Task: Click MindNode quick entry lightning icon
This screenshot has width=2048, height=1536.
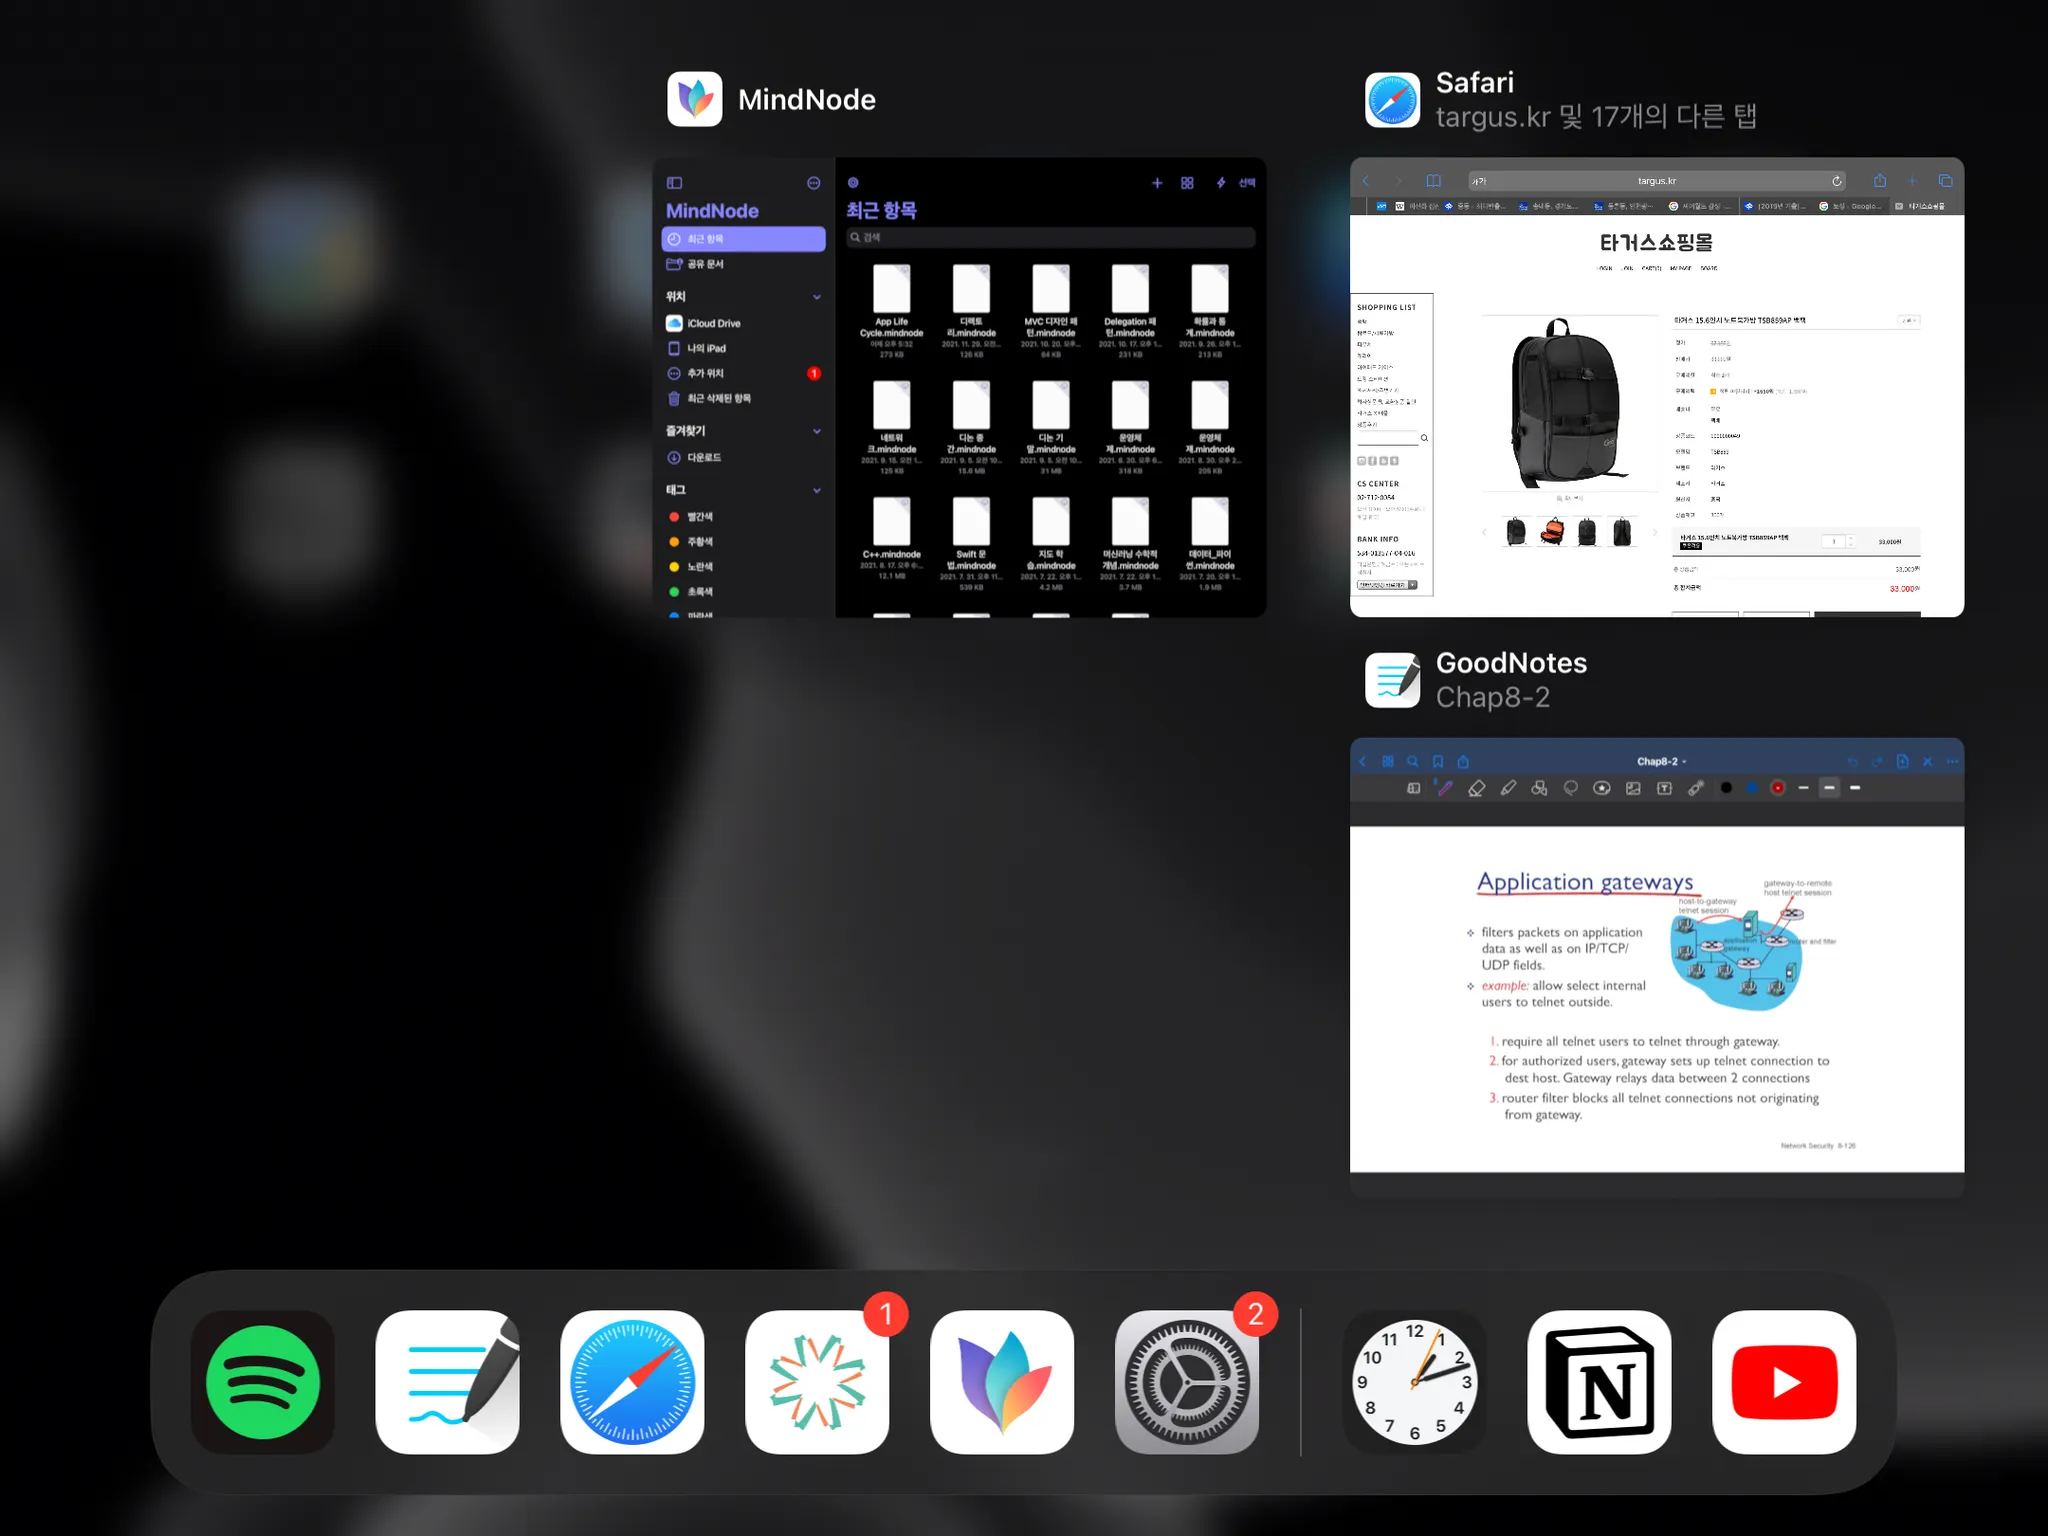Action: pyautogui.click(x=1220, y=183)
